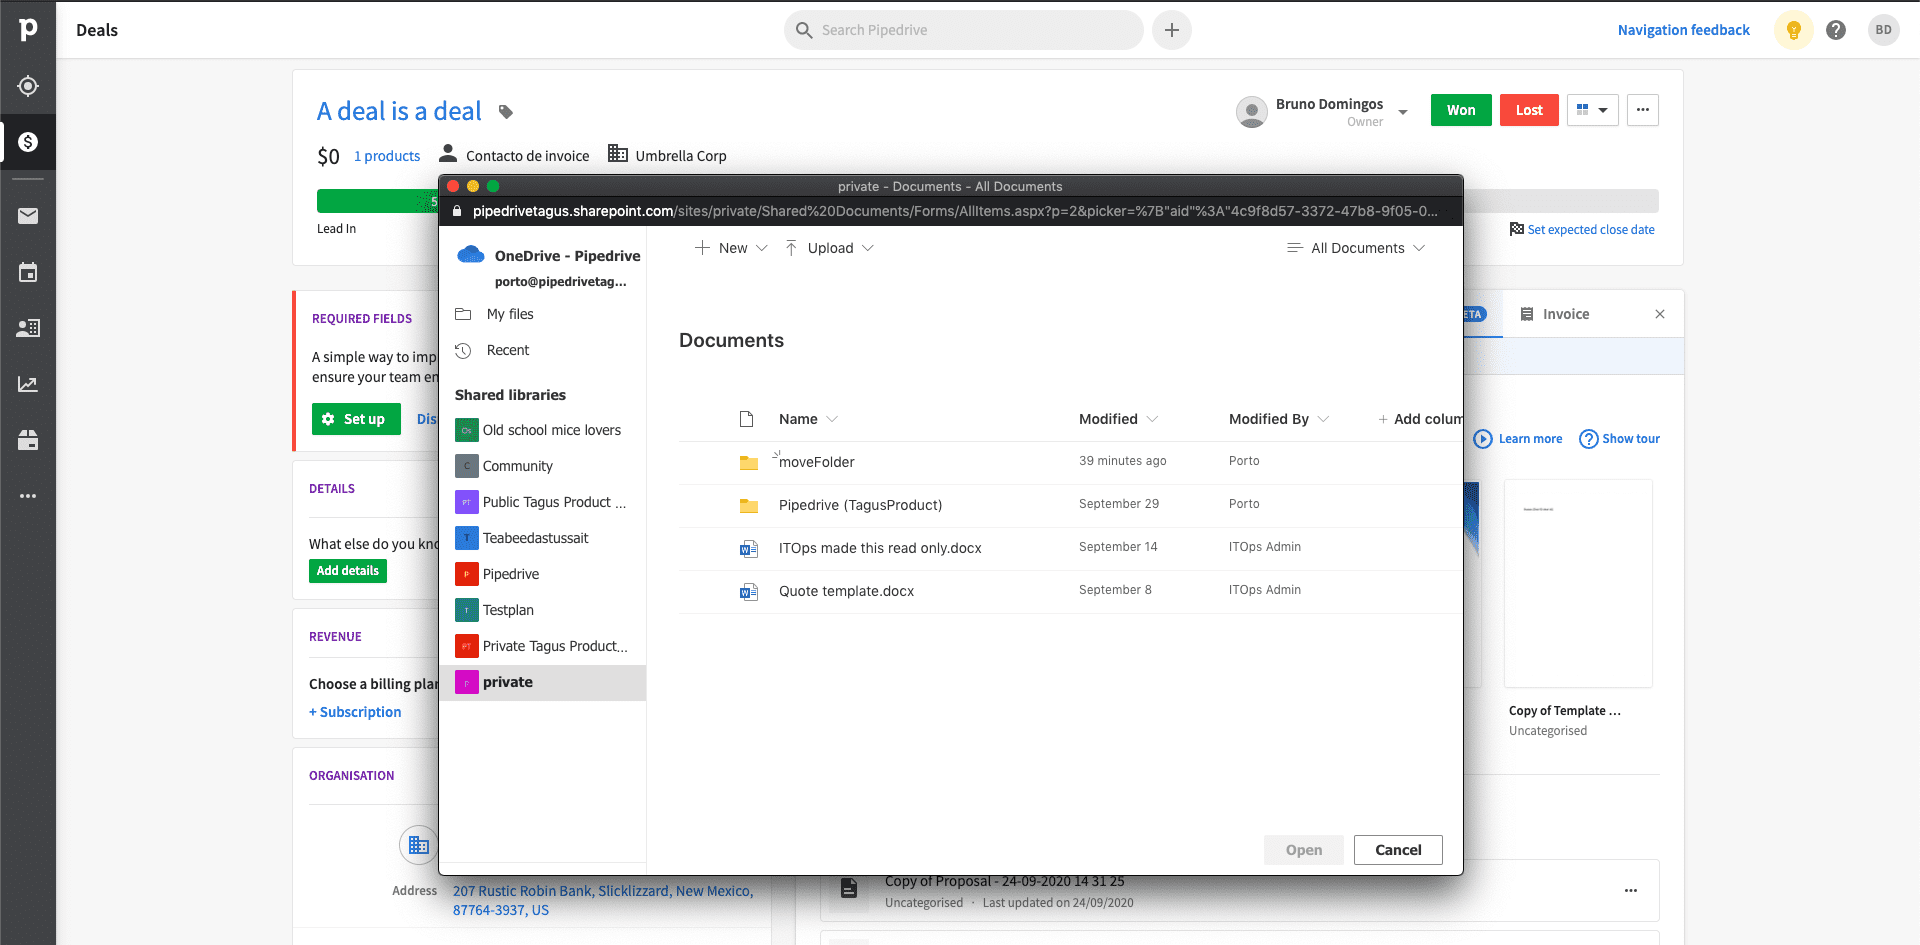Click moveFolder folder icon
Image resolution: width=1920 pixels, height=945 pixels.
coord(748,462)
